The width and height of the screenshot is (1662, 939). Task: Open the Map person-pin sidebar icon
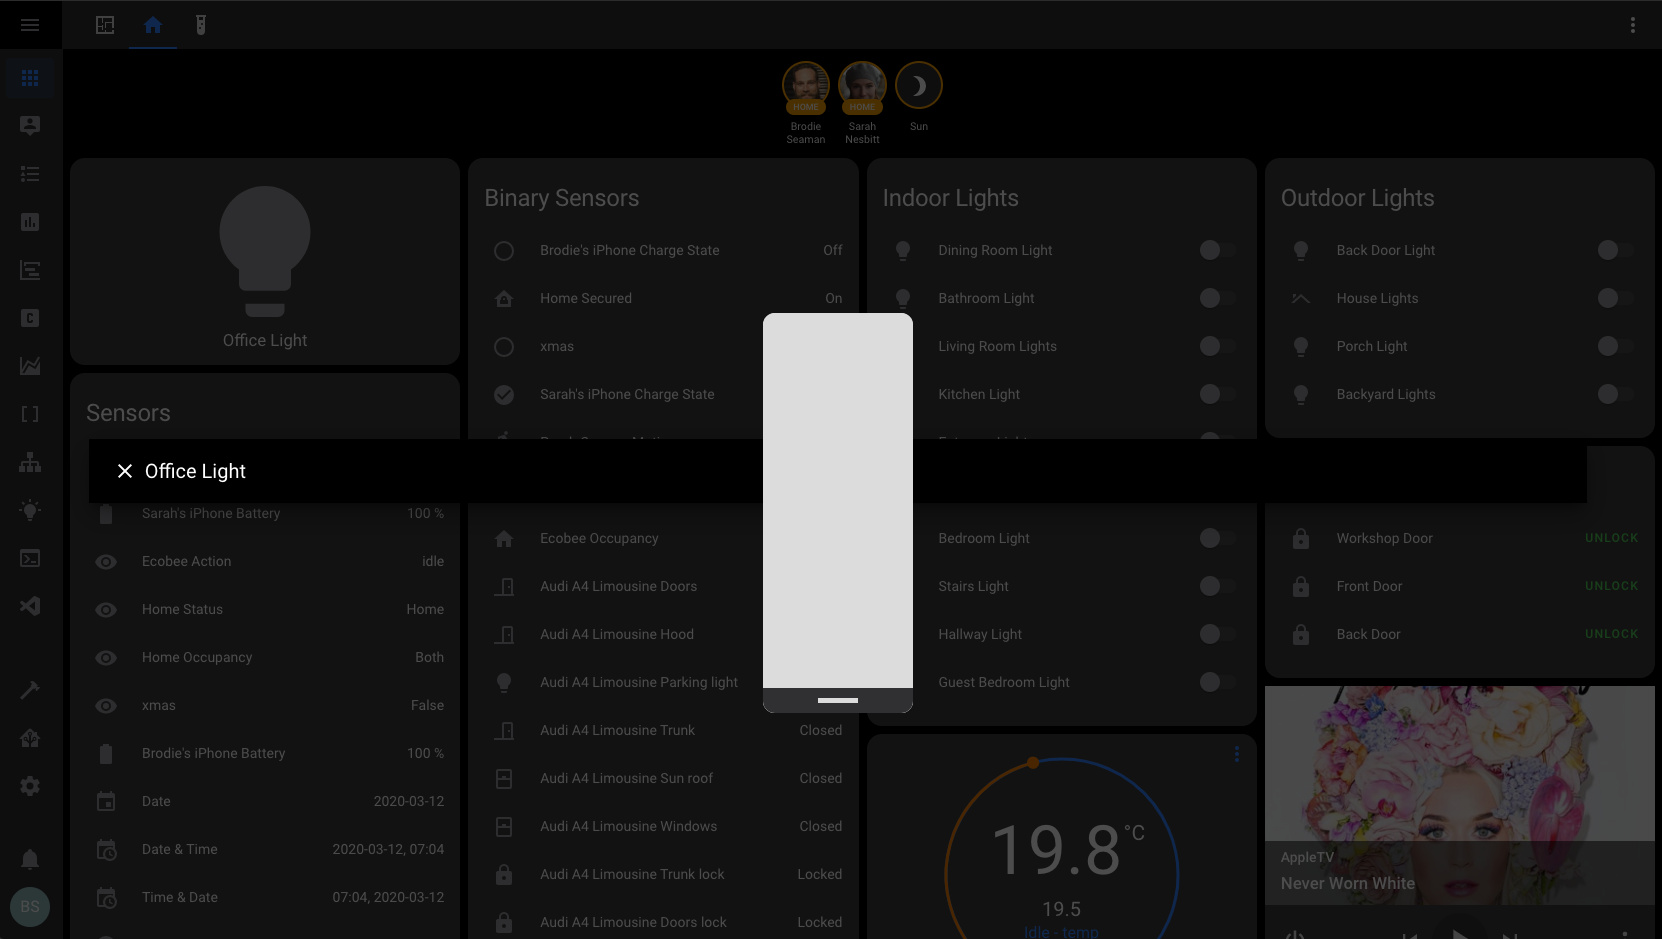[30, 126]
